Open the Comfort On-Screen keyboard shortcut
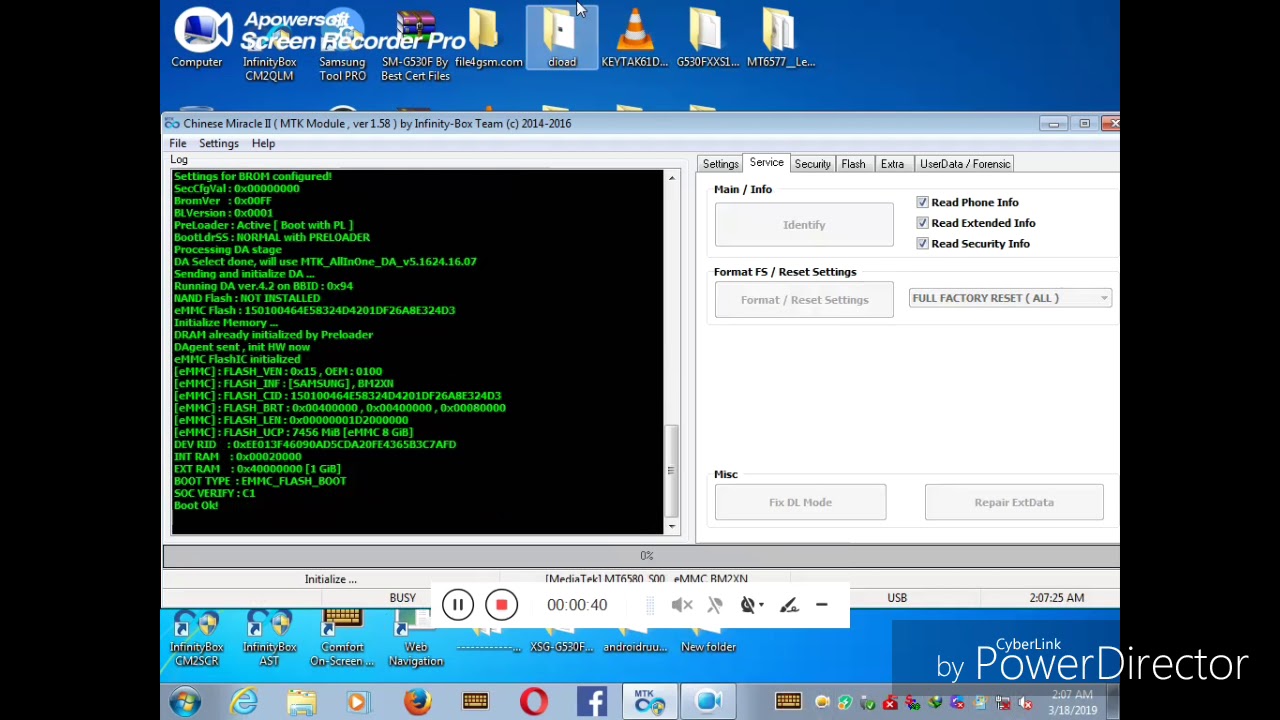This screenshot has height=720, width=1280. click(x=342, y=640)
